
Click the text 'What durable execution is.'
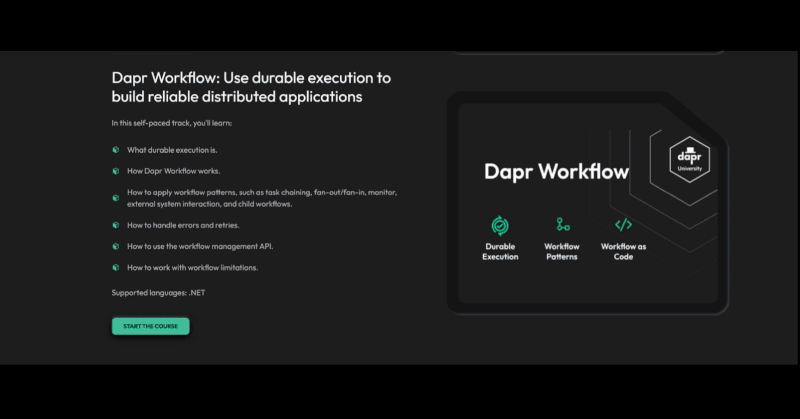172,150
